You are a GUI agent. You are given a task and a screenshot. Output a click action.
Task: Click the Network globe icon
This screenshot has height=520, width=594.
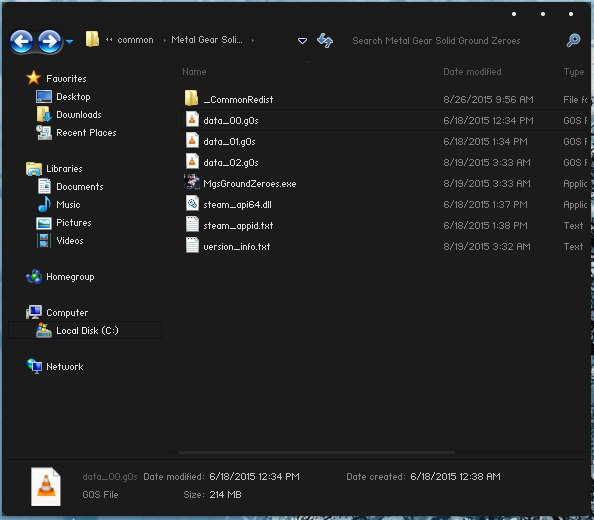pos(34,366)
